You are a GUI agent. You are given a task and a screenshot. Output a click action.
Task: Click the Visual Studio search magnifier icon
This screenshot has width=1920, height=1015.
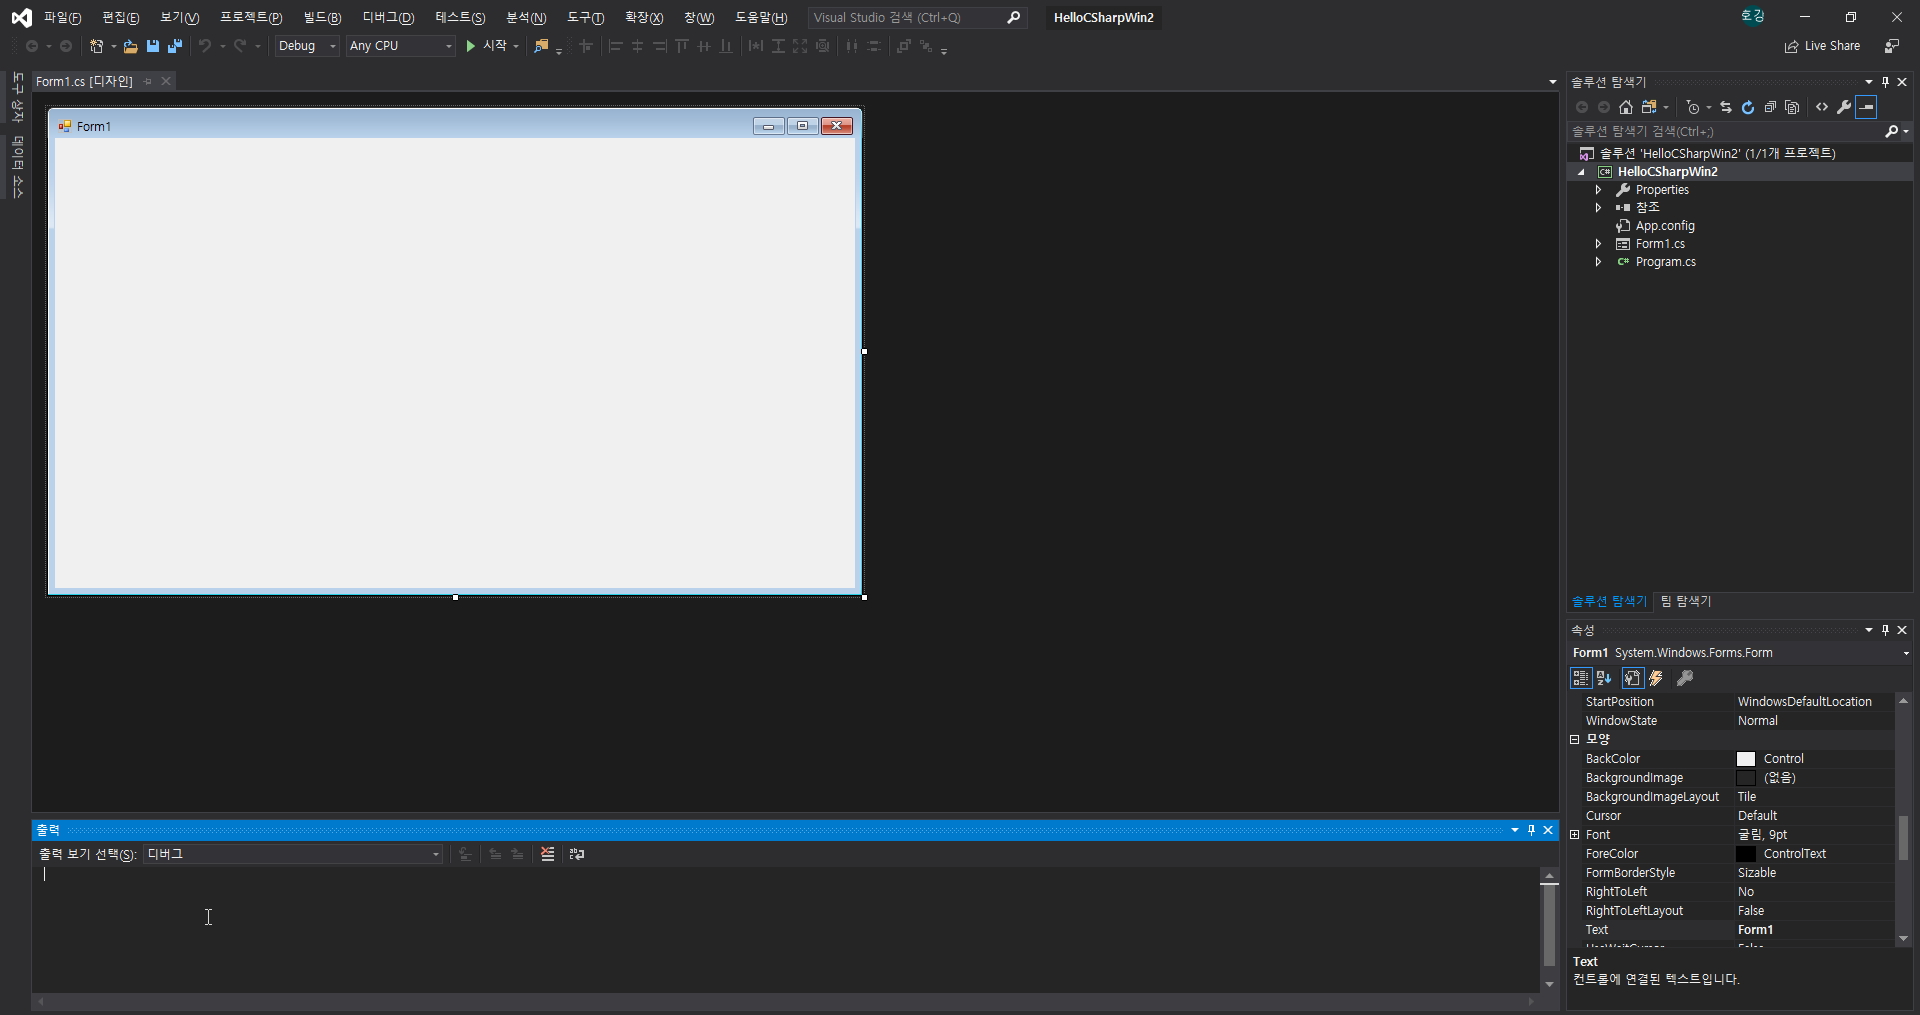click(x=1013, y=17)
